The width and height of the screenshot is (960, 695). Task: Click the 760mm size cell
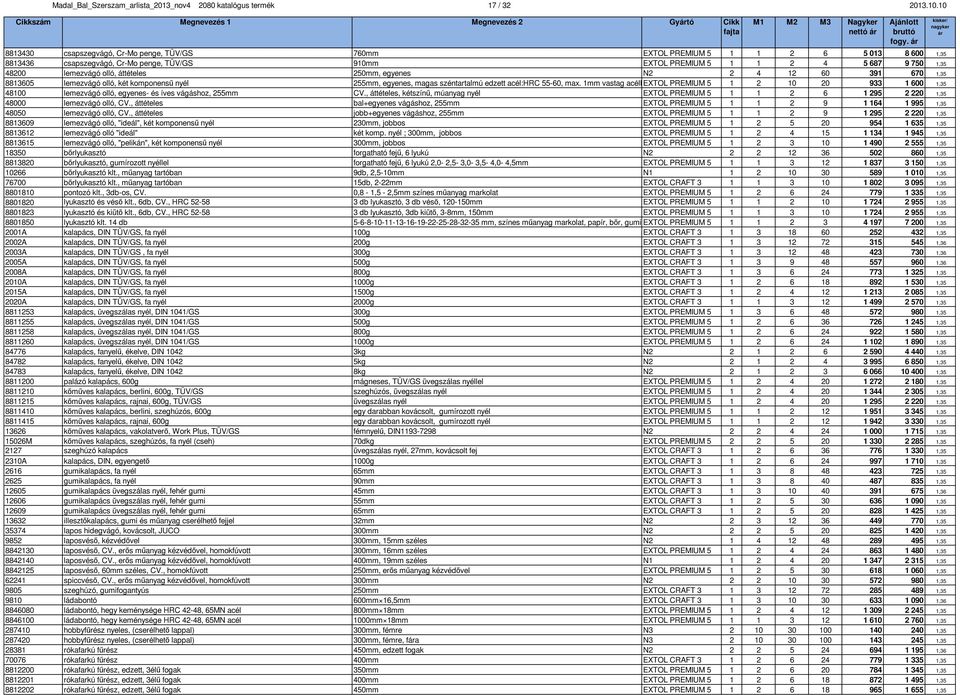pos(366,53)
